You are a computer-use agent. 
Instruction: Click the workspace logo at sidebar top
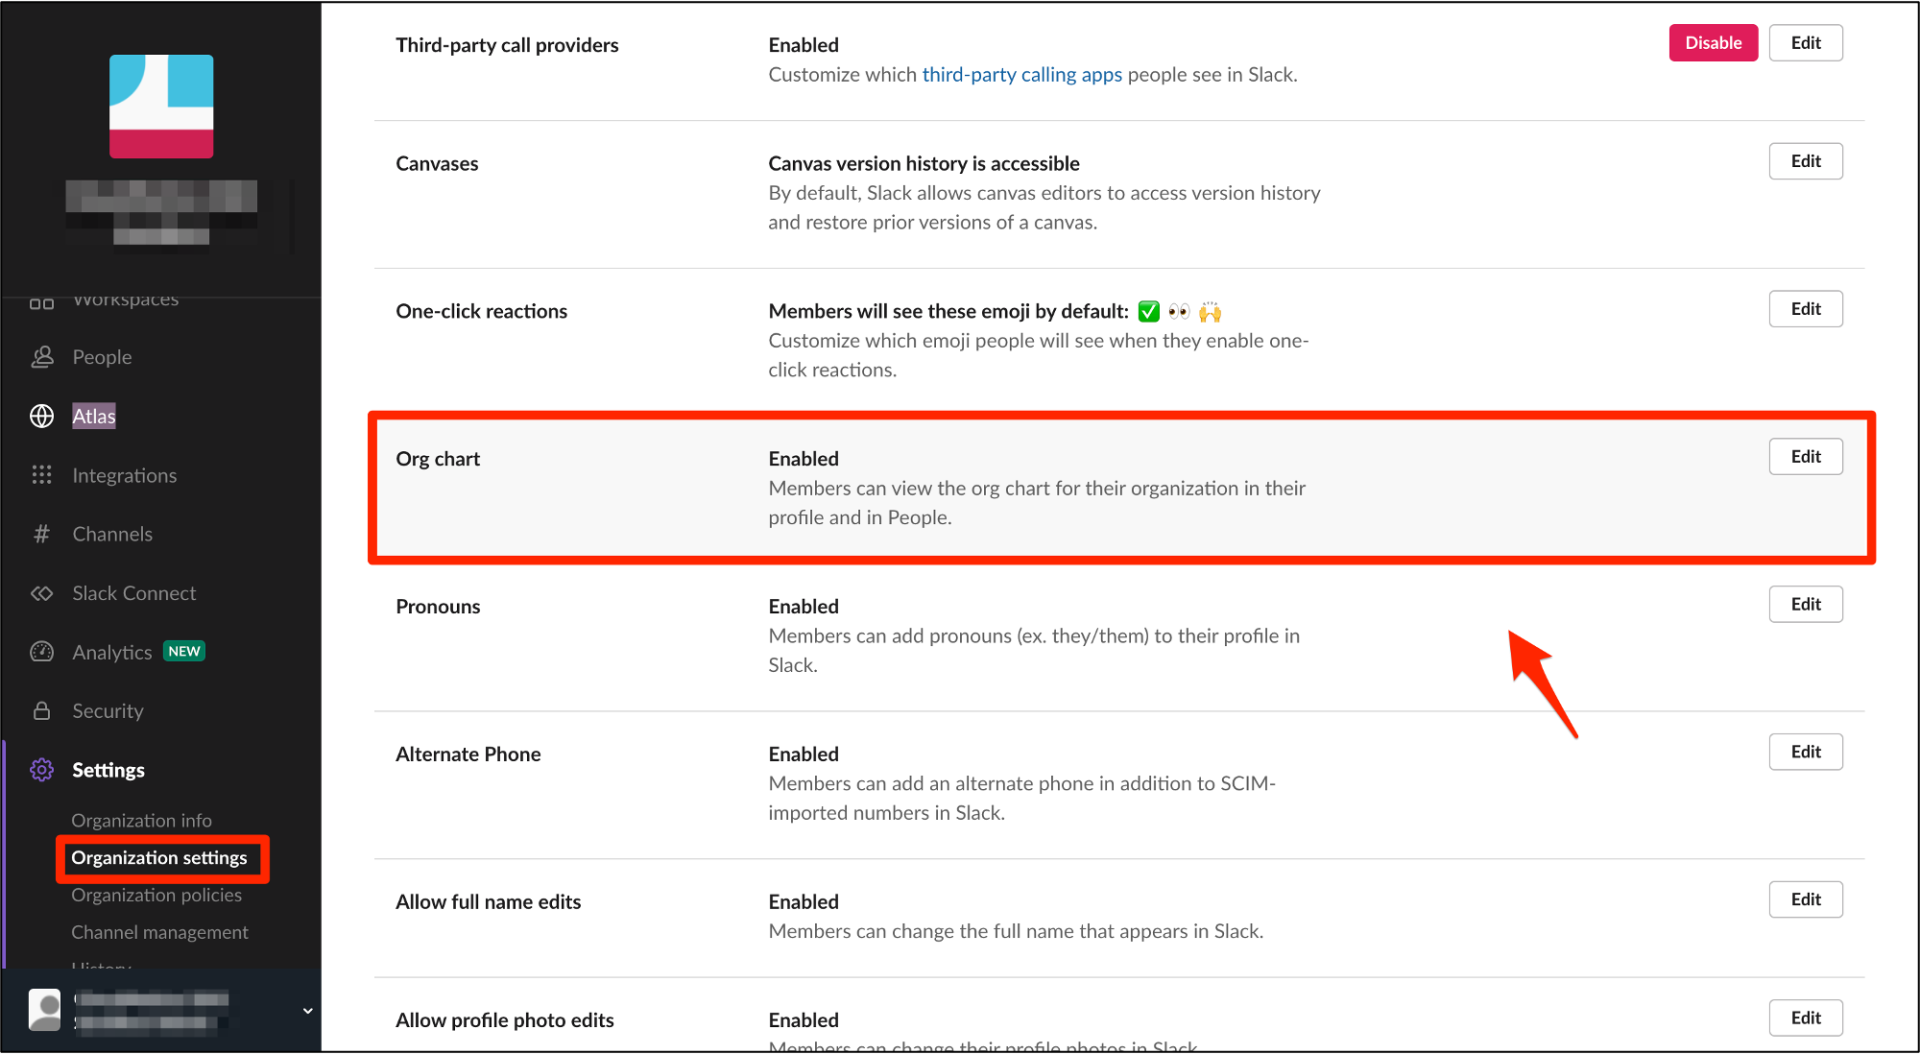[x=160, y=106]
